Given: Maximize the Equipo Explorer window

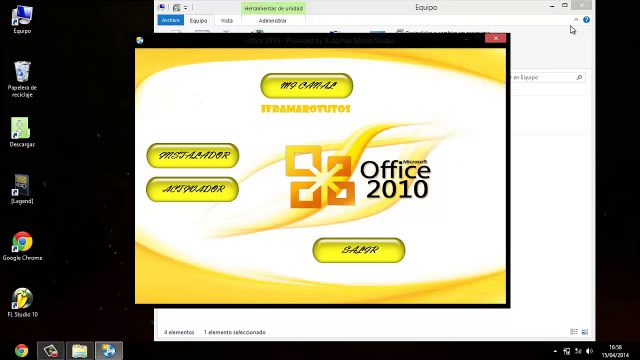Looking at the screenshot, I should click(x=565, y=5).
